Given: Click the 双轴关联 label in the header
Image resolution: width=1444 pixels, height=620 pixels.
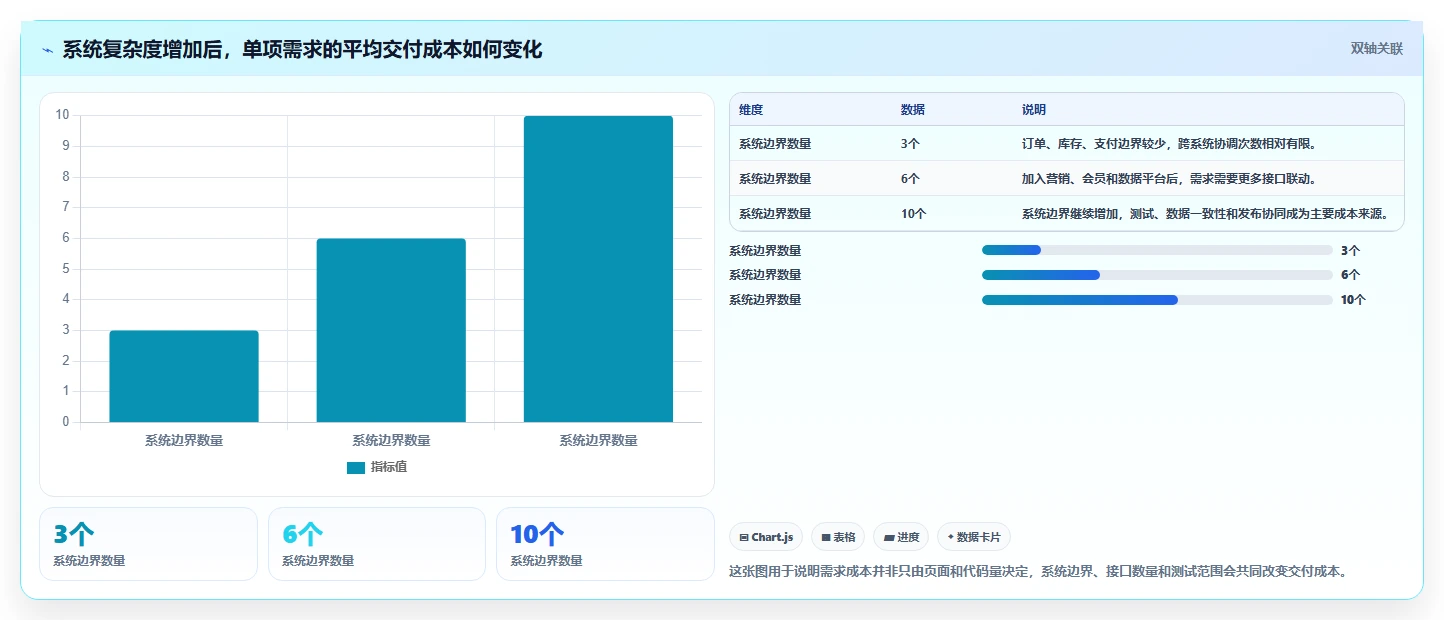Looking at the screenshot, I should coord(1377,48).
